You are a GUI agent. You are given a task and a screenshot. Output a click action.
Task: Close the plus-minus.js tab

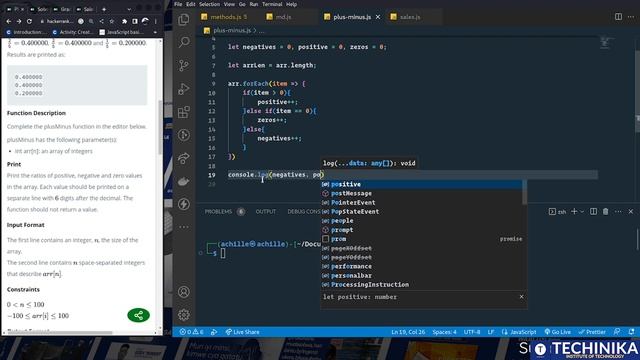378,17
